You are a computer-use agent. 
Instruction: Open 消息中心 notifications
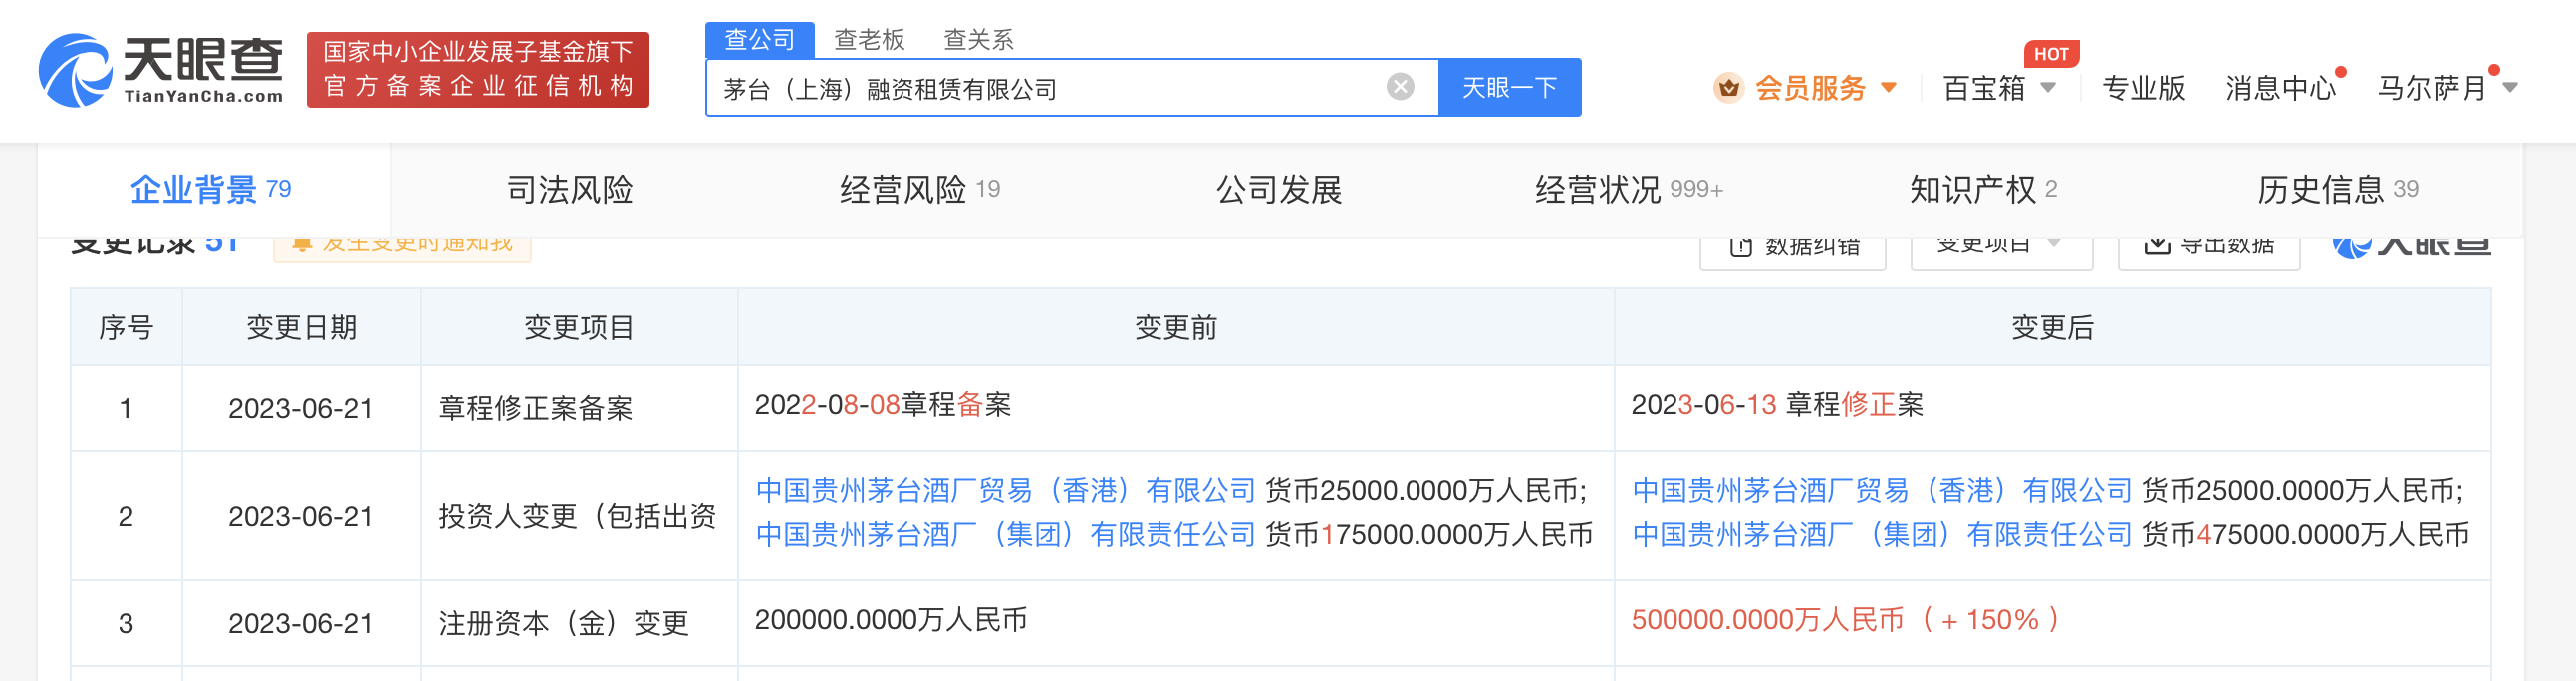[x=2280, y=88]
